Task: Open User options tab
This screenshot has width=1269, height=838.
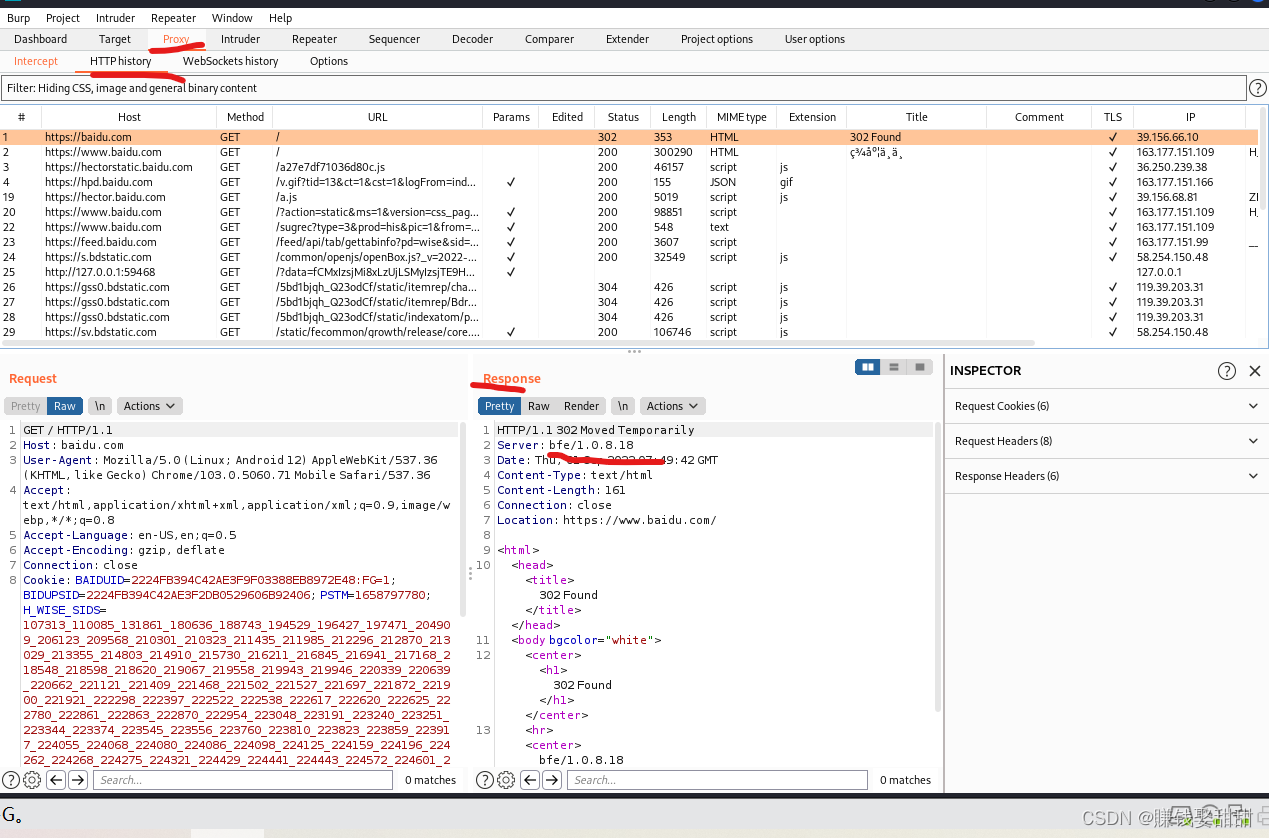Action: coord(815,39)
